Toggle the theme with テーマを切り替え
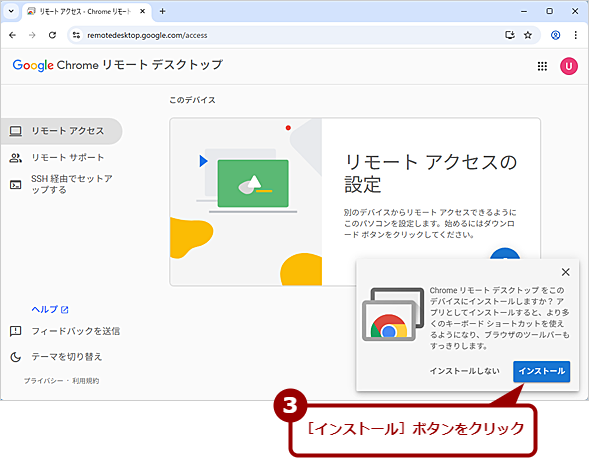The image size is (589, 458). click(x=66, y=357)
